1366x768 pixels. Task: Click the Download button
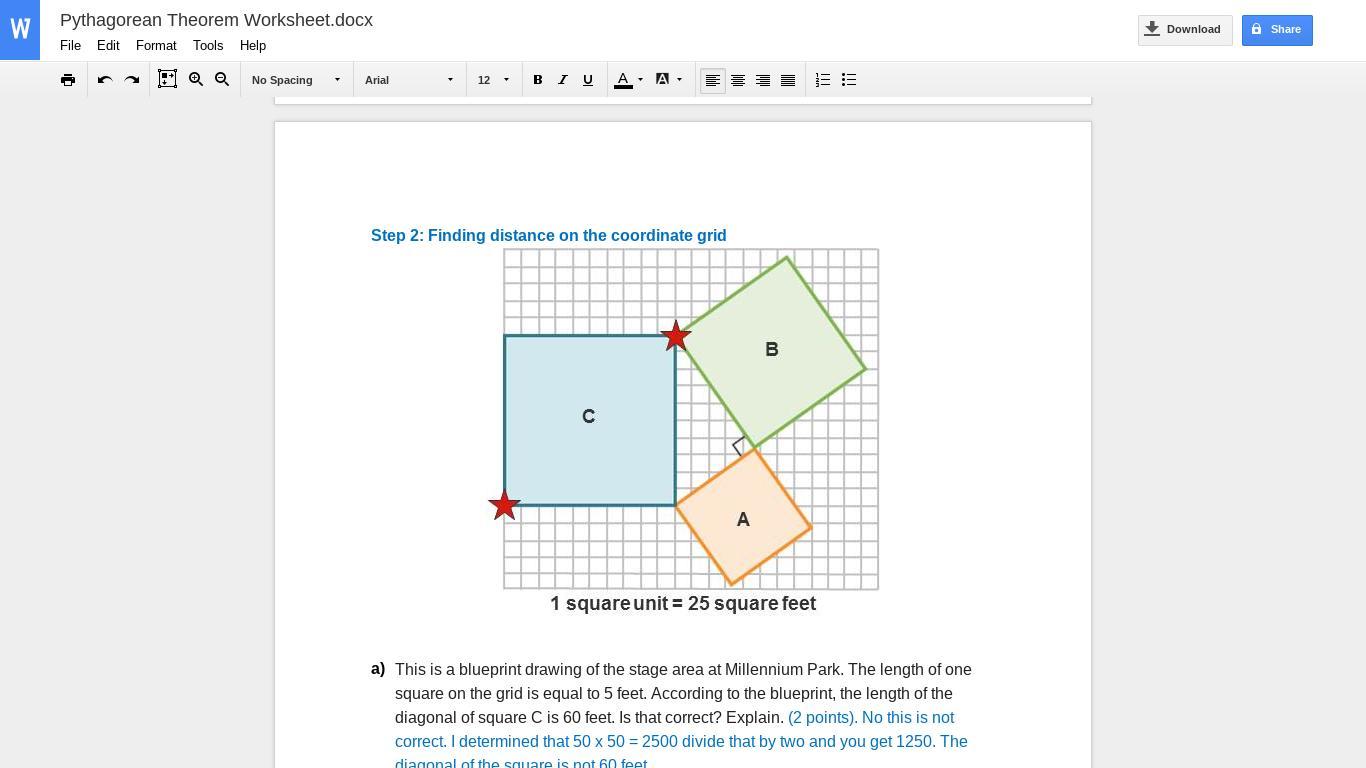pyautogui.click(x=1185, y=30)
